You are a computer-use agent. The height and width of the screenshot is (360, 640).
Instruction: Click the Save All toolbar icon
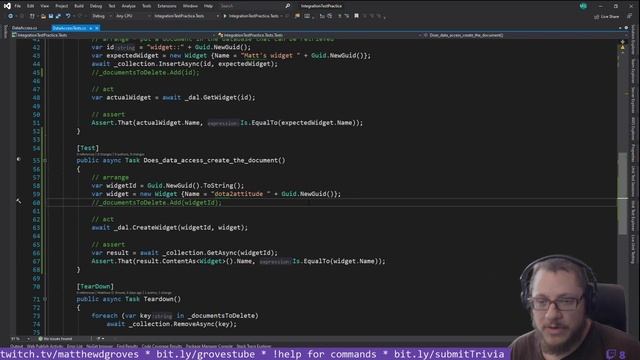click(x=58, y=16)
